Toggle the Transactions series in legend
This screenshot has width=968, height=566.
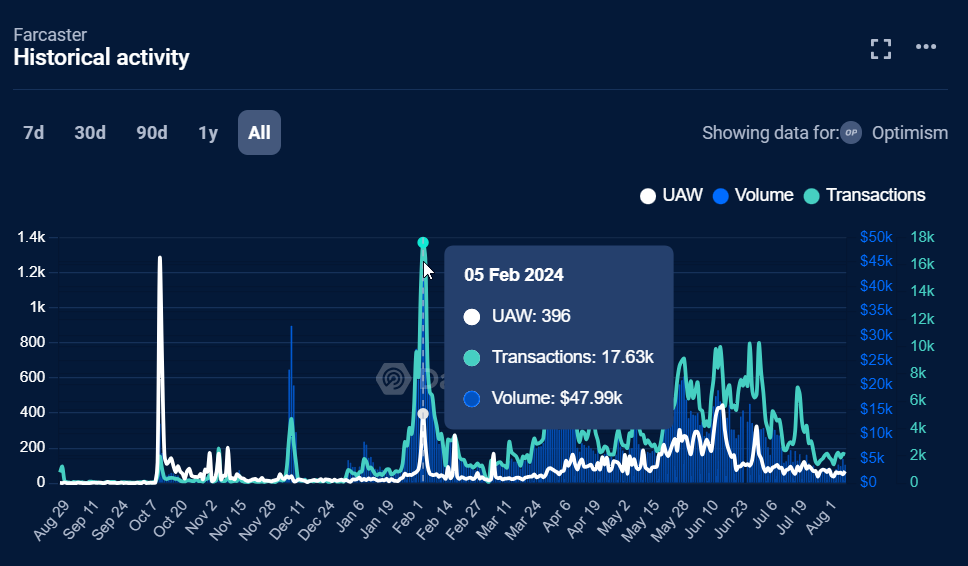pyautogui.click(x=864, y=196)
